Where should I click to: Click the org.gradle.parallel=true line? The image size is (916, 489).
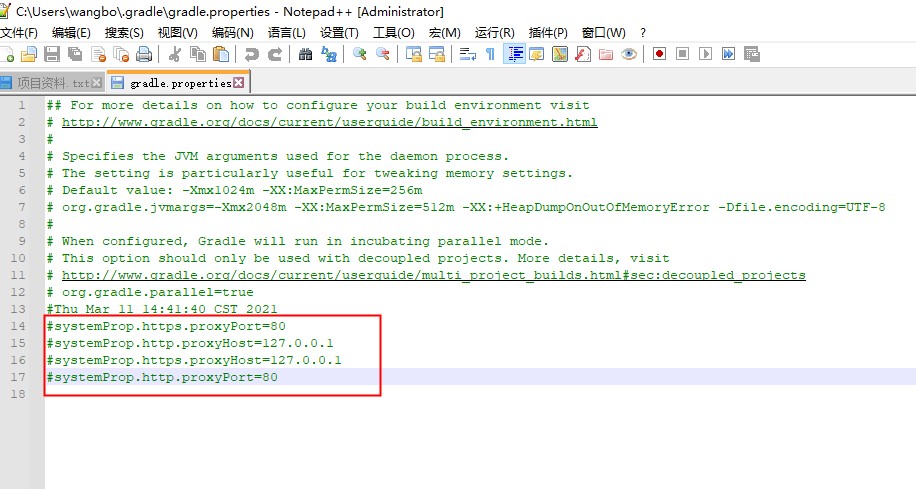150,292
